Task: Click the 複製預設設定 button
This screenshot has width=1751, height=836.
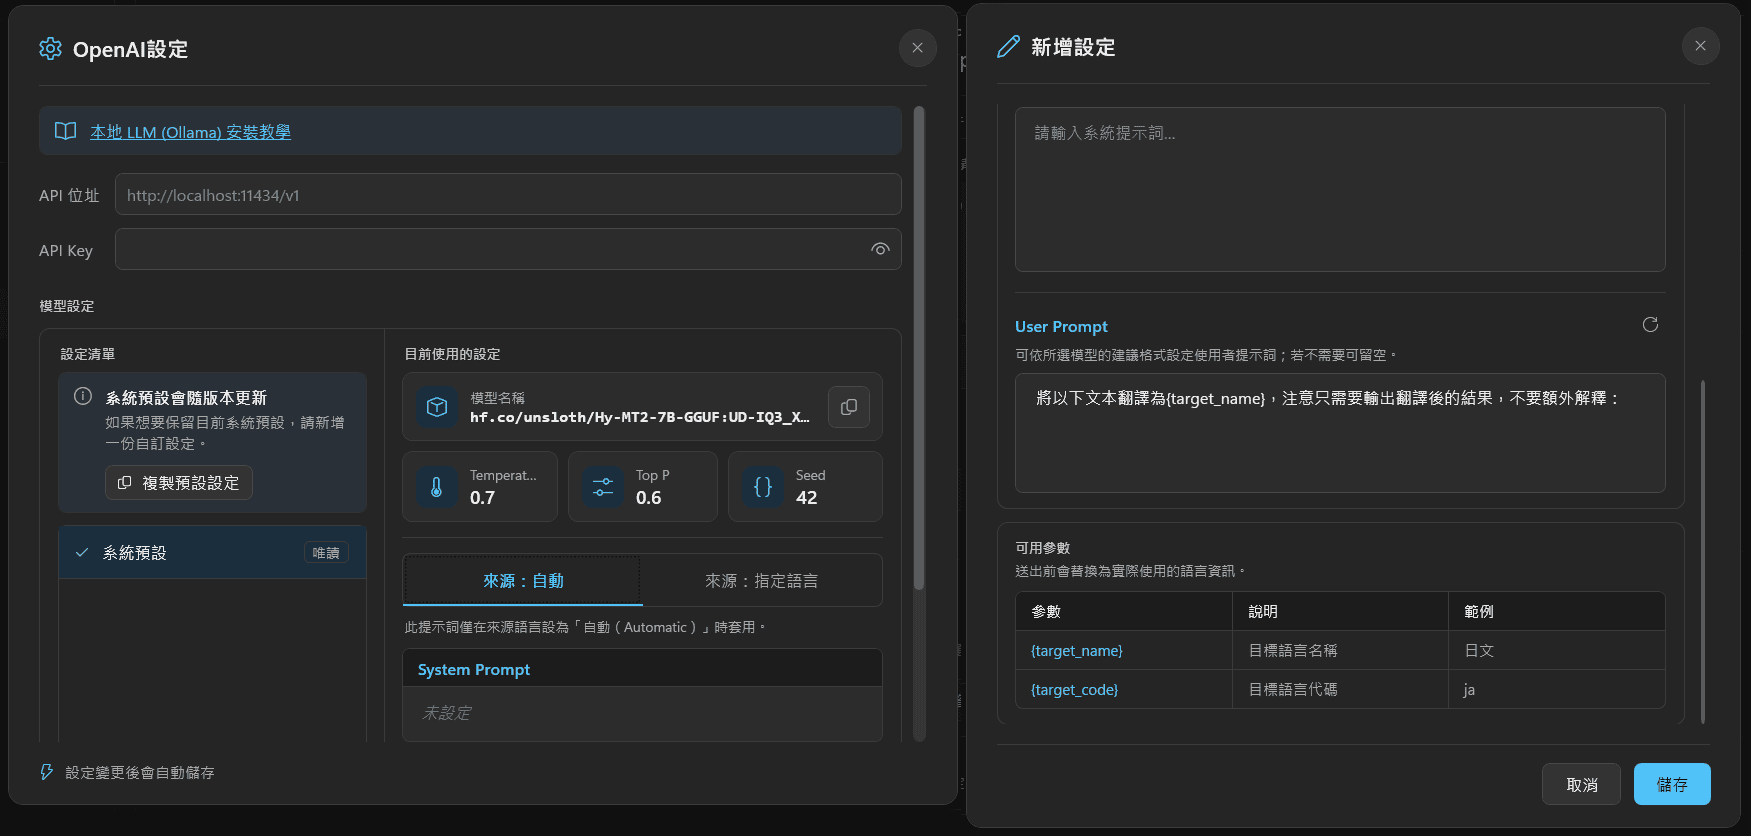Action: [179, 482]
